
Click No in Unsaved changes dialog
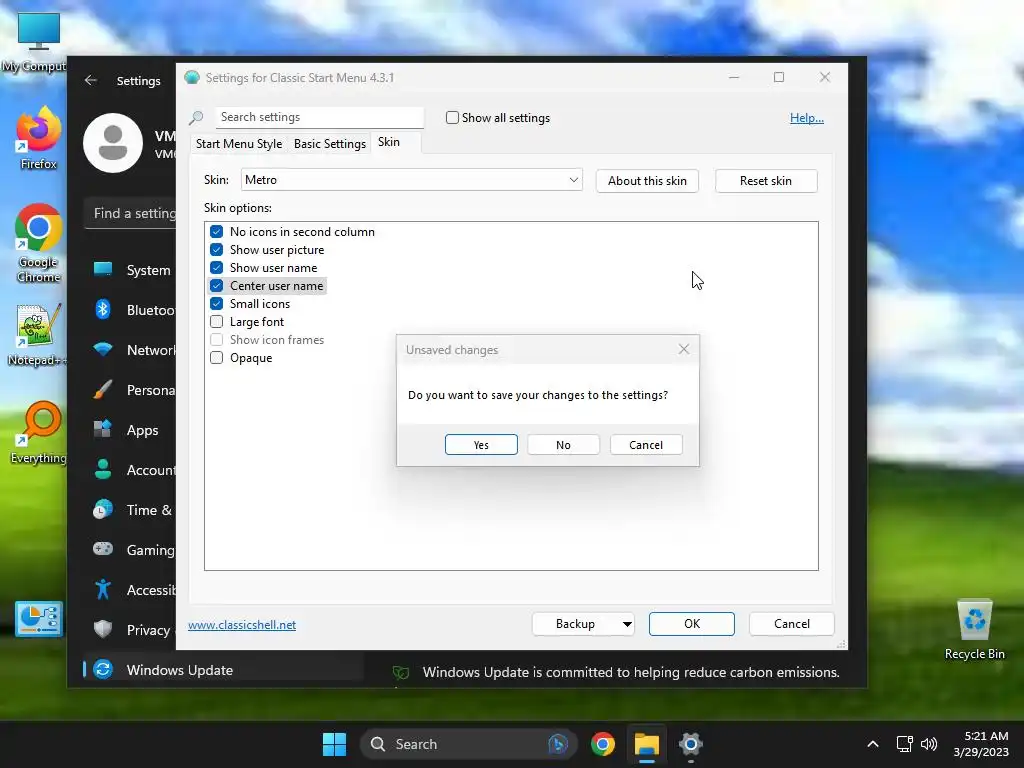point(563,445)
